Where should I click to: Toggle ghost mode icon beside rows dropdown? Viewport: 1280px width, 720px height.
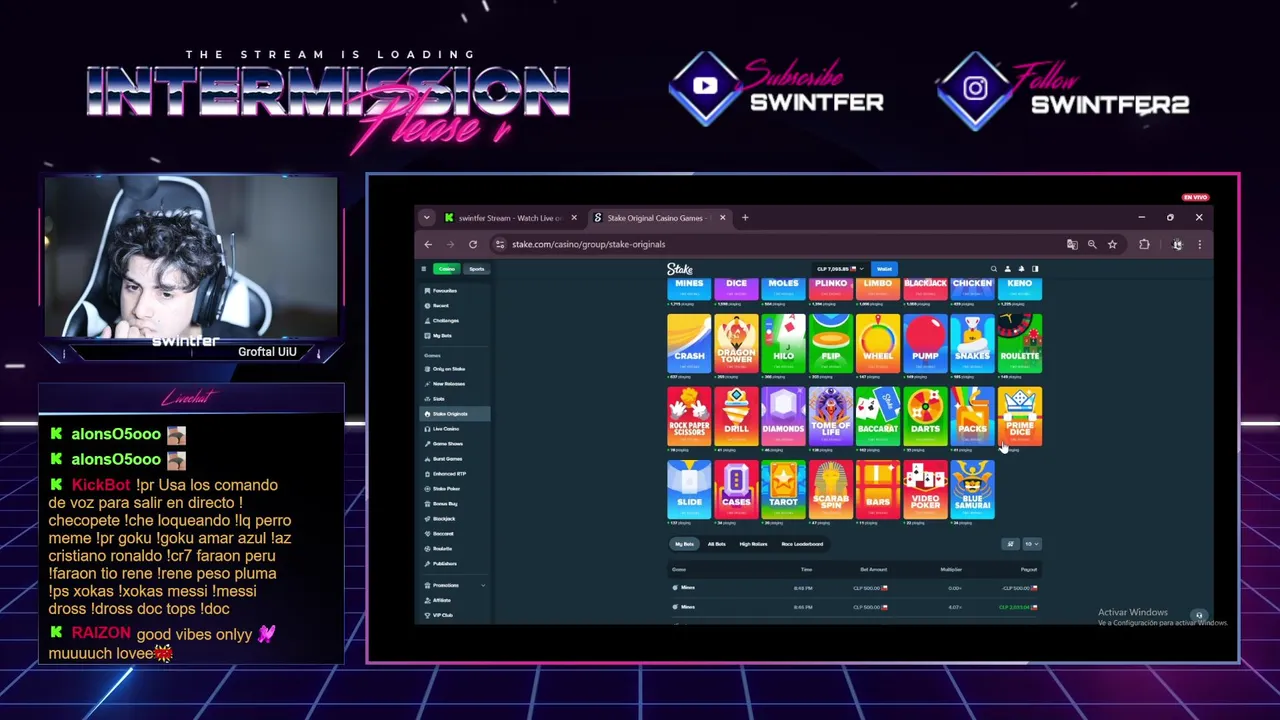pyautogui.click(x=1010, y=544)
